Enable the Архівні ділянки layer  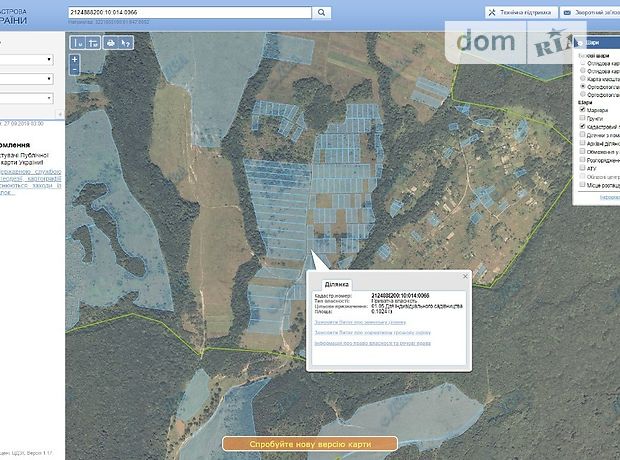click(582, 143)
